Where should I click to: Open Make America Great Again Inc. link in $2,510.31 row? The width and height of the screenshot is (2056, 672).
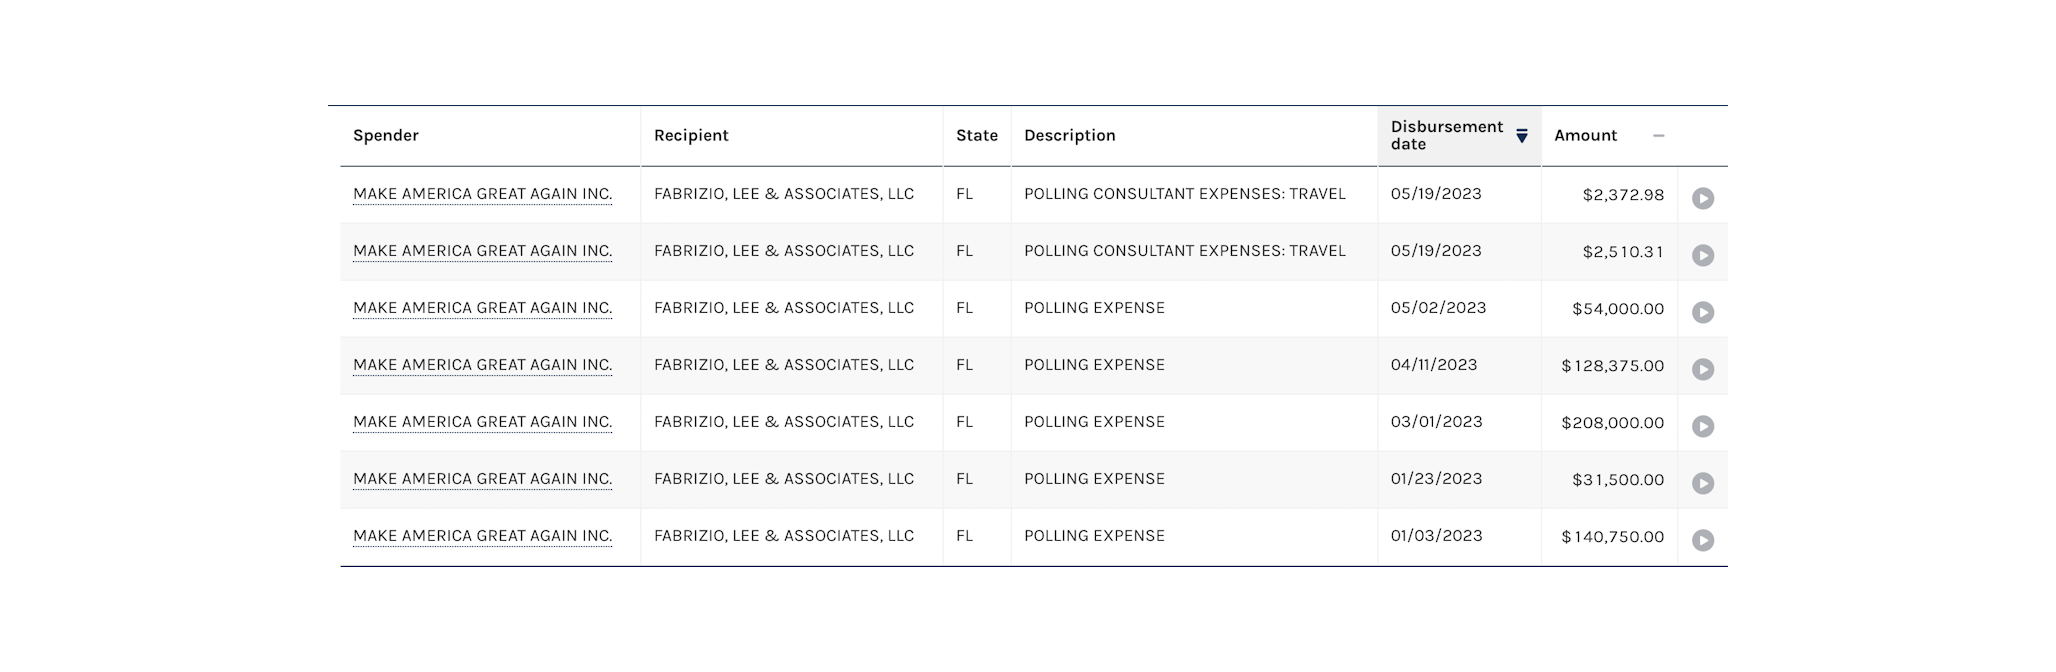point(483,251)
